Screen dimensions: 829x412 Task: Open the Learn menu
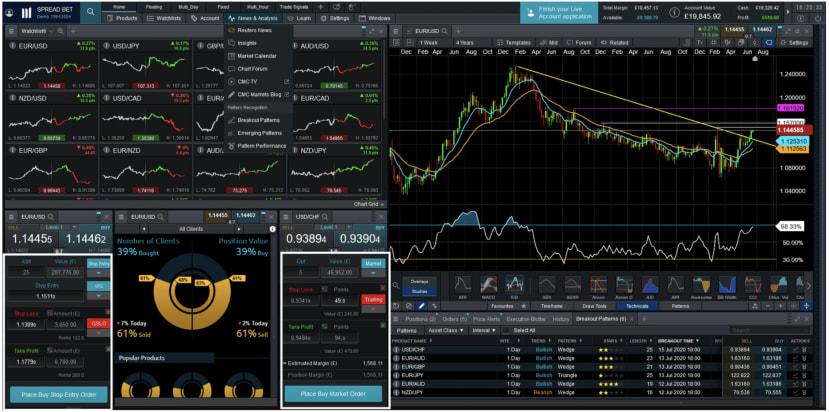[x=300, y=18]
